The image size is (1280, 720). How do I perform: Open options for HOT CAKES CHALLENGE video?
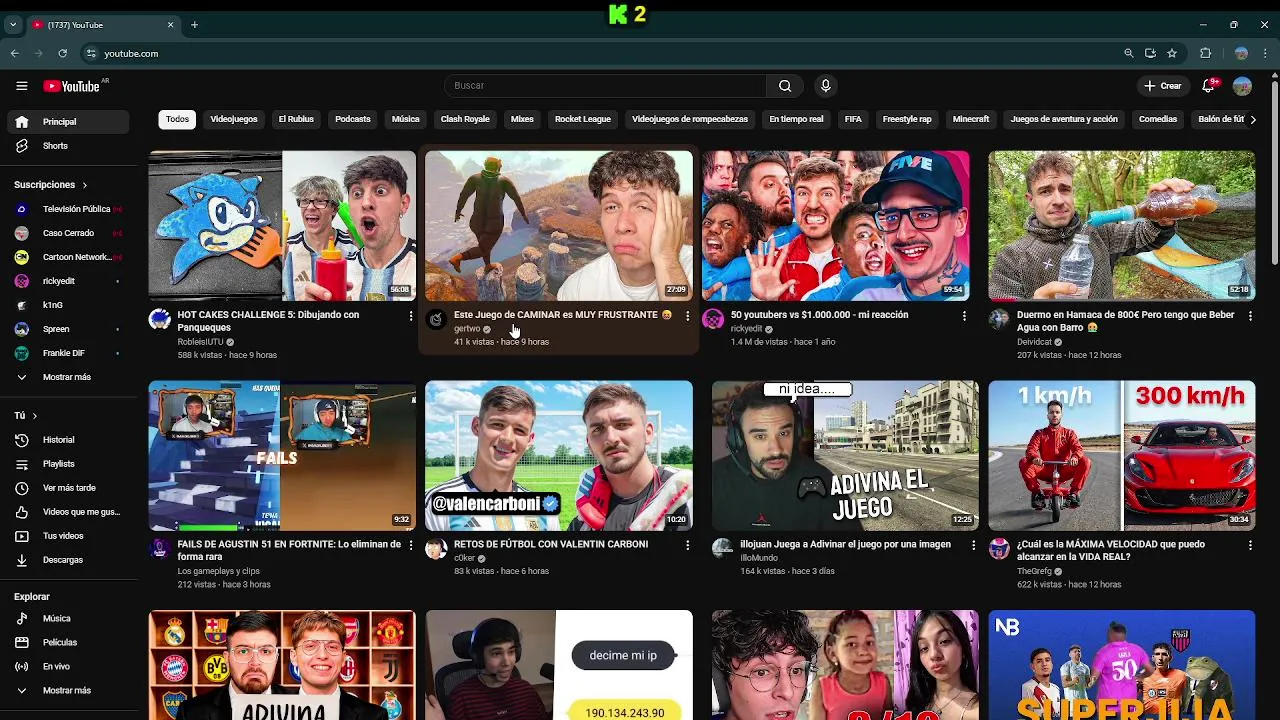pyautogui.click(x=410, y=316)
